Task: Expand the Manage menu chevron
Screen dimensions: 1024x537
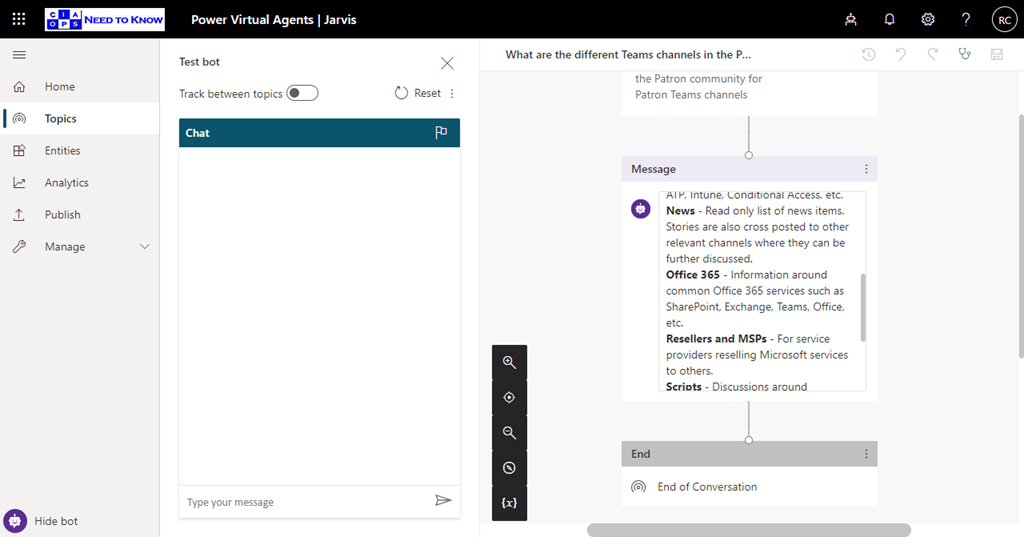Action: [144, 247]
